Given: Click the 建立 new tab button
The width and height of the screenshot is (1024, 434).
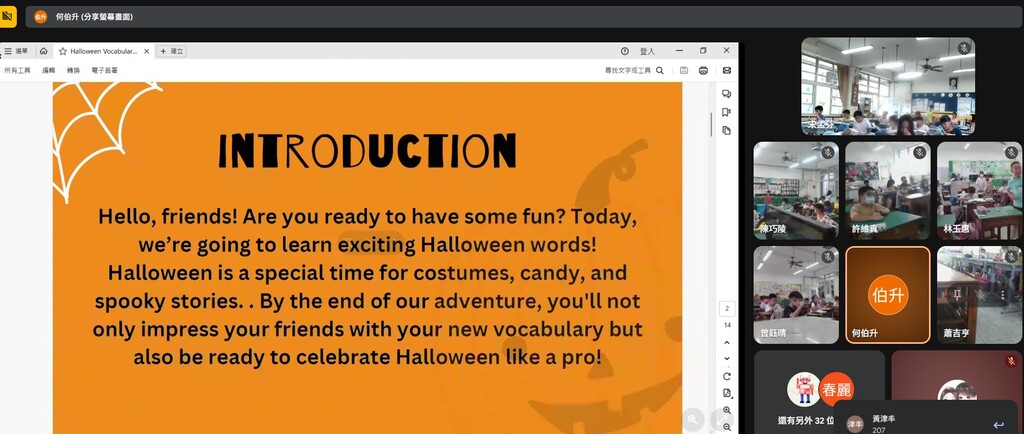Looking at the screenshot, I should [x=171, y=51].
